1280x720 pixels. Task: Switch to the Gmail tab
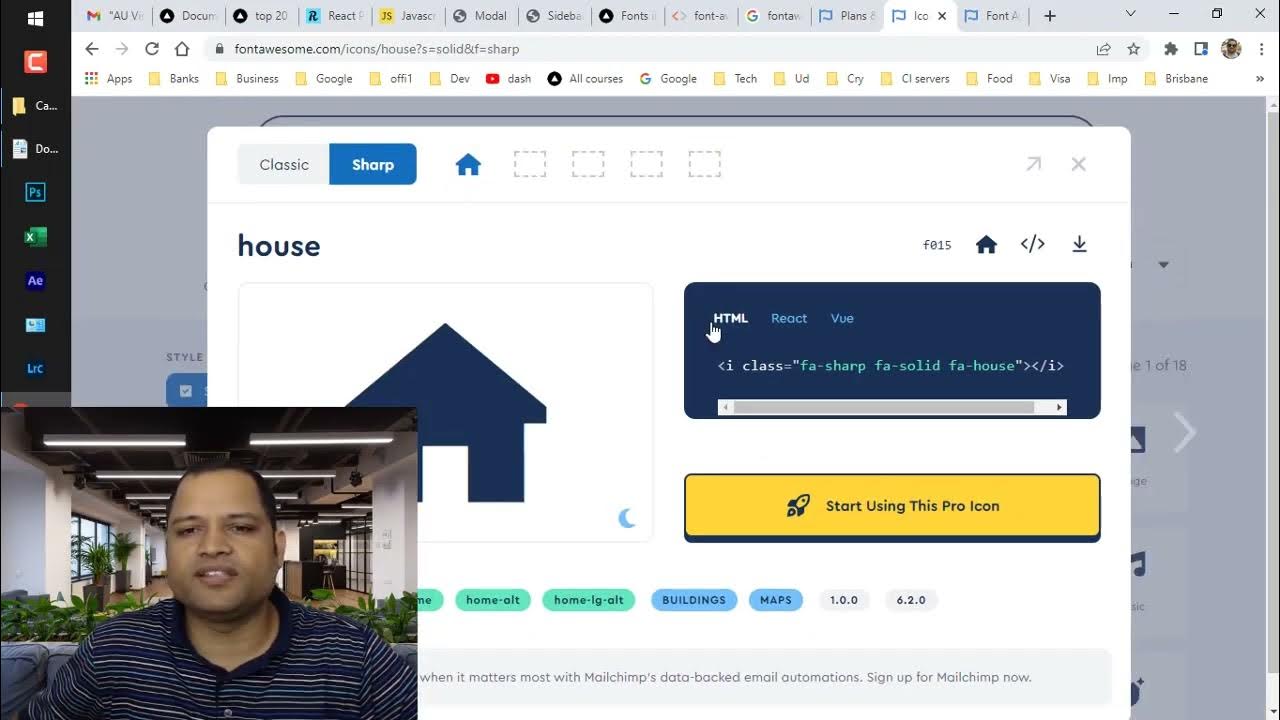tap(115, 15)
